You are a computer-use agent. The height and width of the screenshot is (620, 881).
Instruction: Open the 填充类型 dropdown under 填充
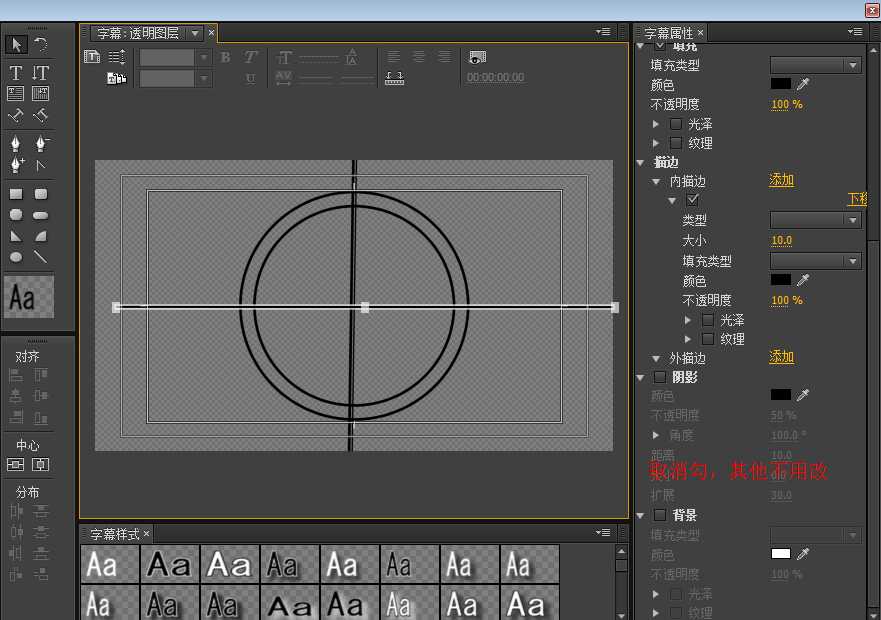[815, 65]
